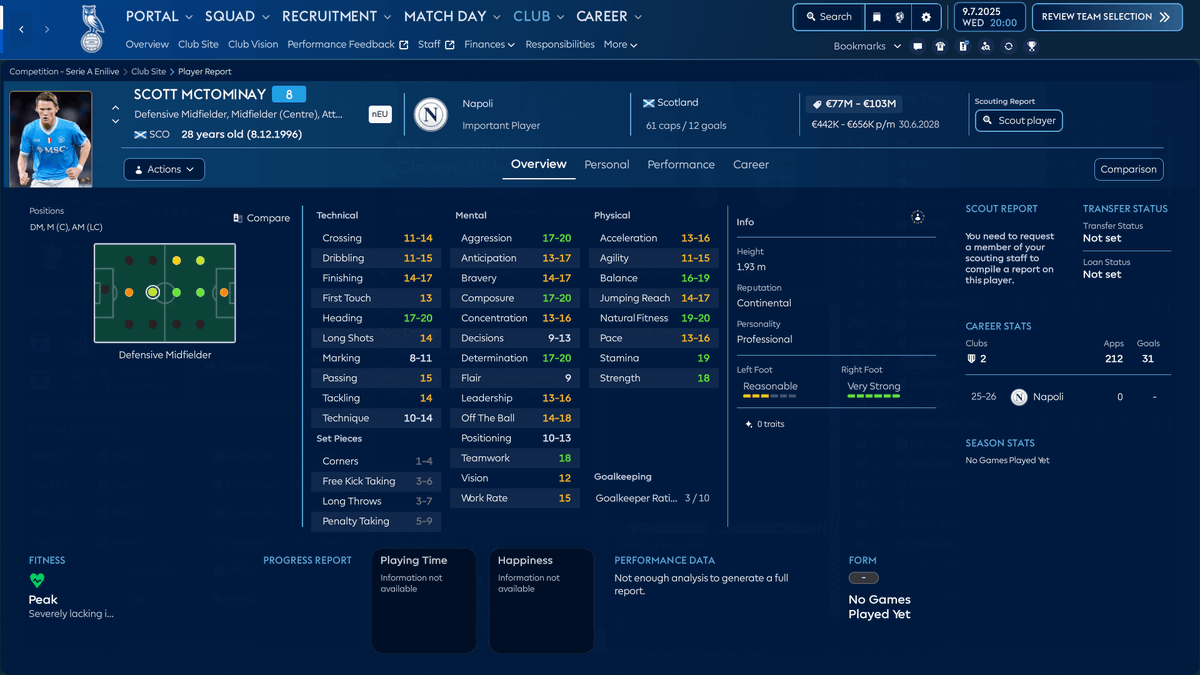Screen dimensions: 1200x675
Task: Select the Overview tab of player profile
Action: point(539,164)
